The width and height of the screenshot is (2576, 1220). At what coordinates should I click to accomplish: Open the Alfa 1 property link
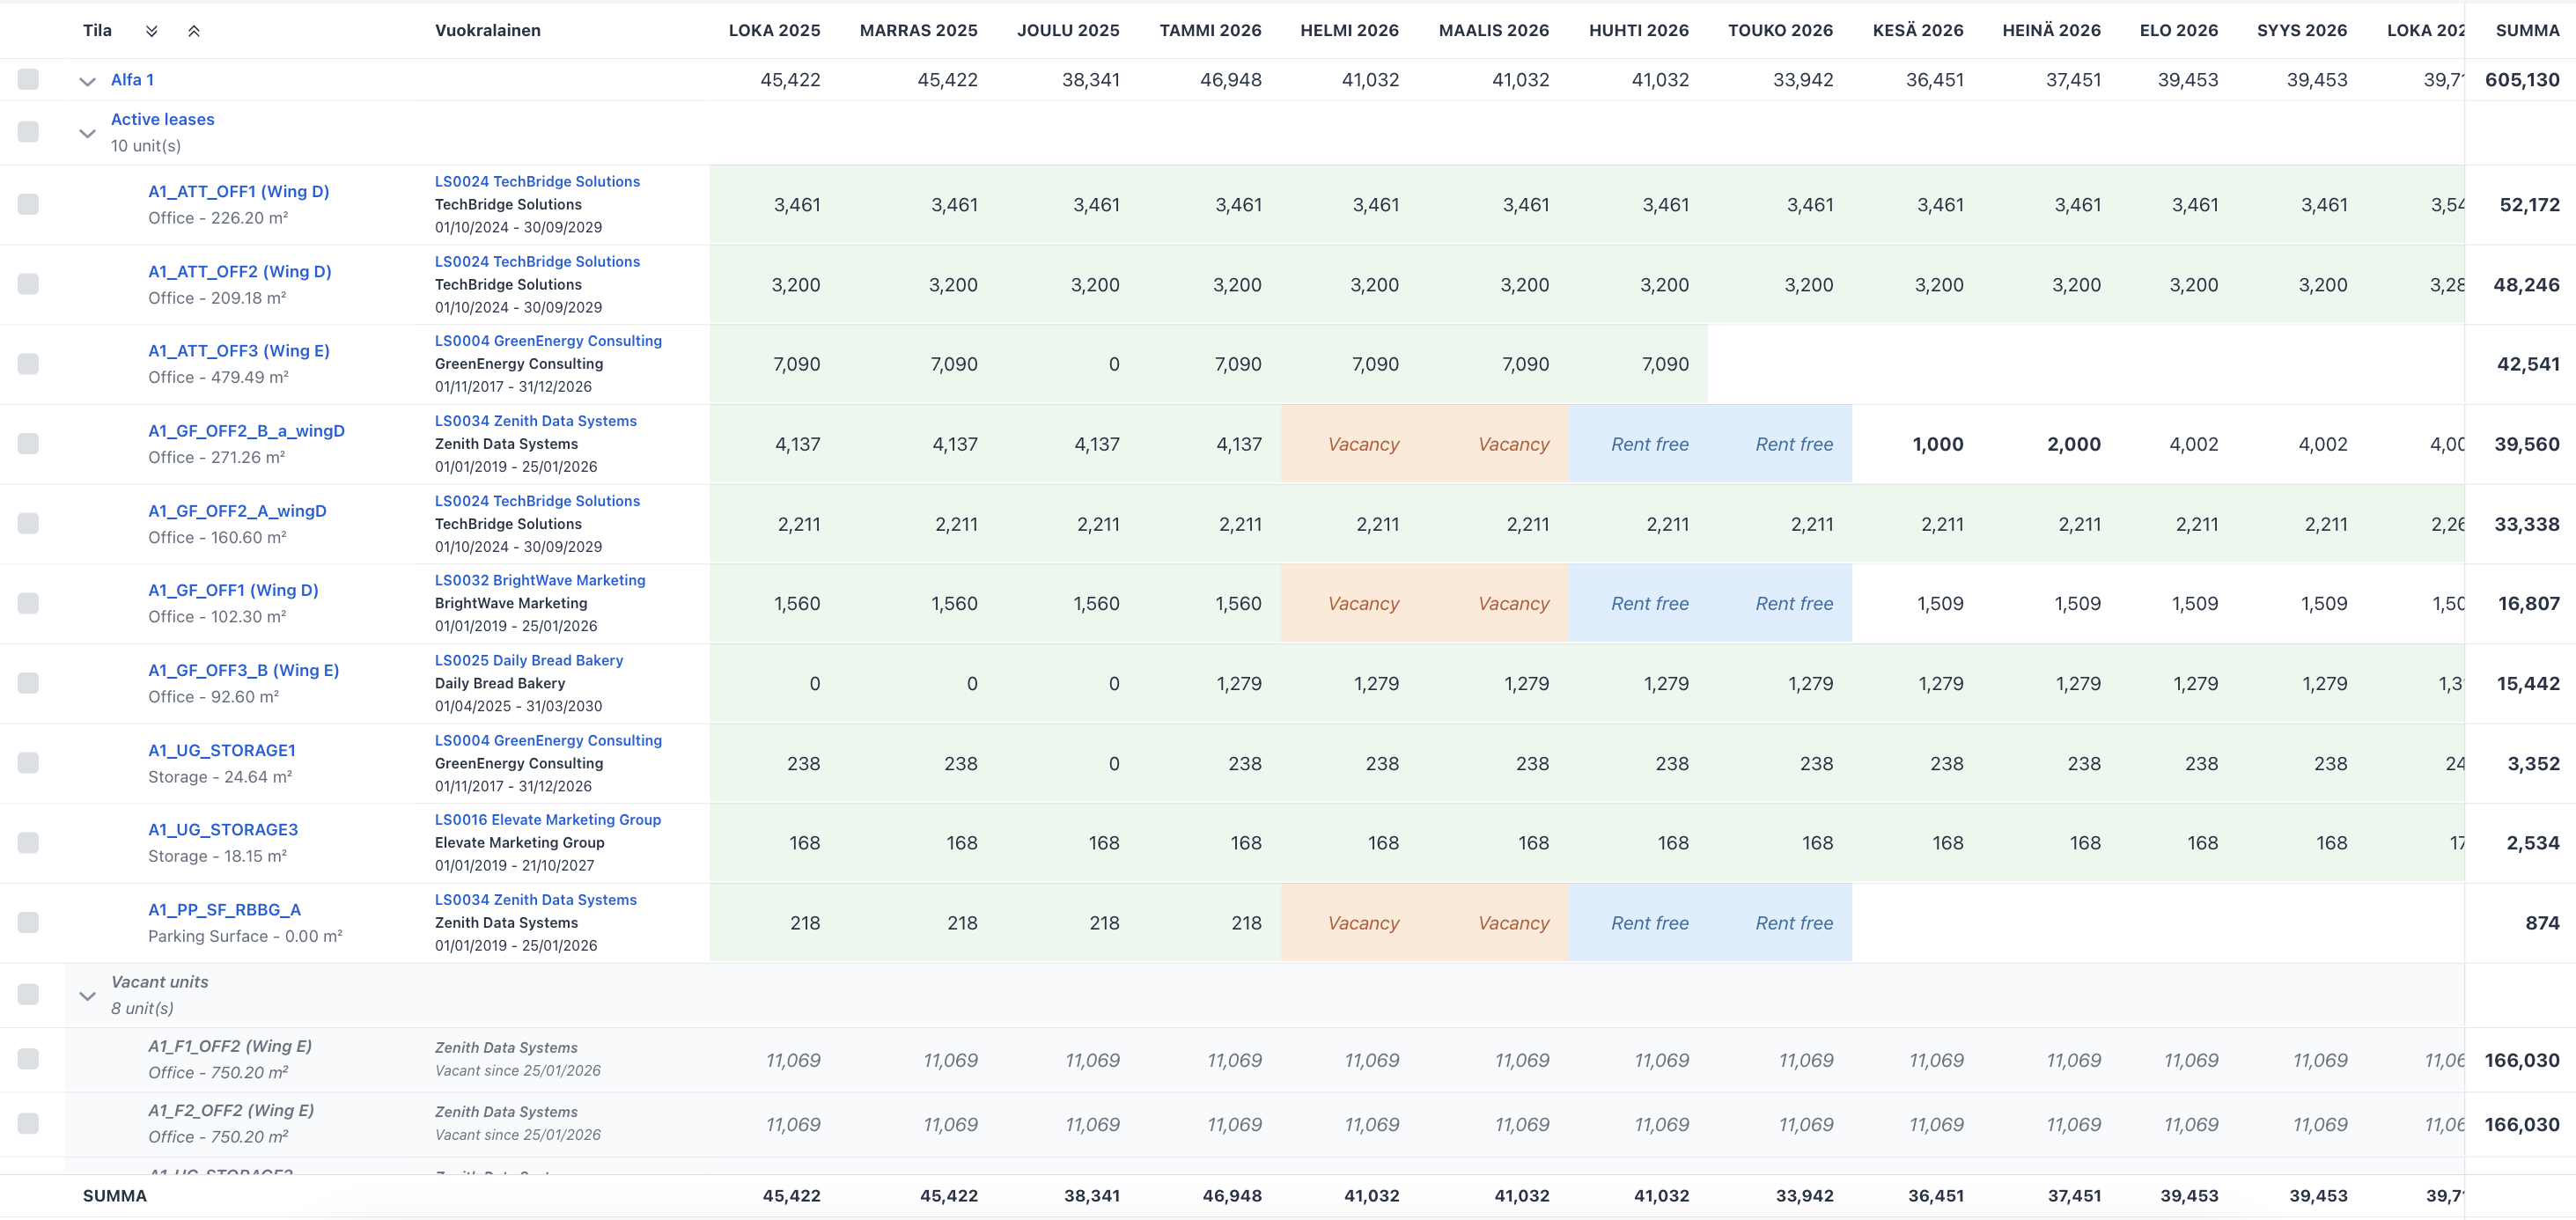132,80
